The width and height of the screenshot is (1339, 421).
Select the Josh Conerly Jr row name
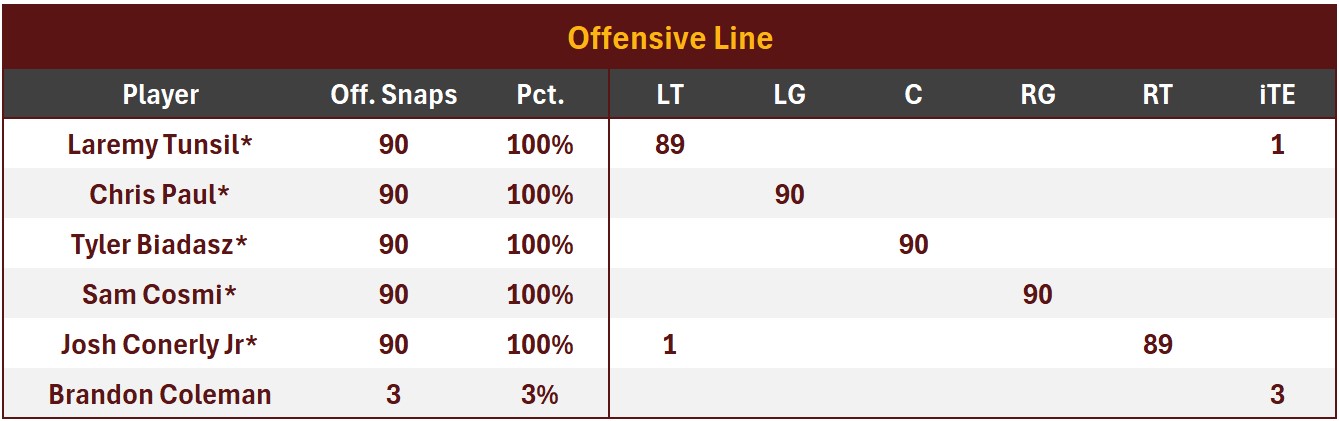coord(160,345)
